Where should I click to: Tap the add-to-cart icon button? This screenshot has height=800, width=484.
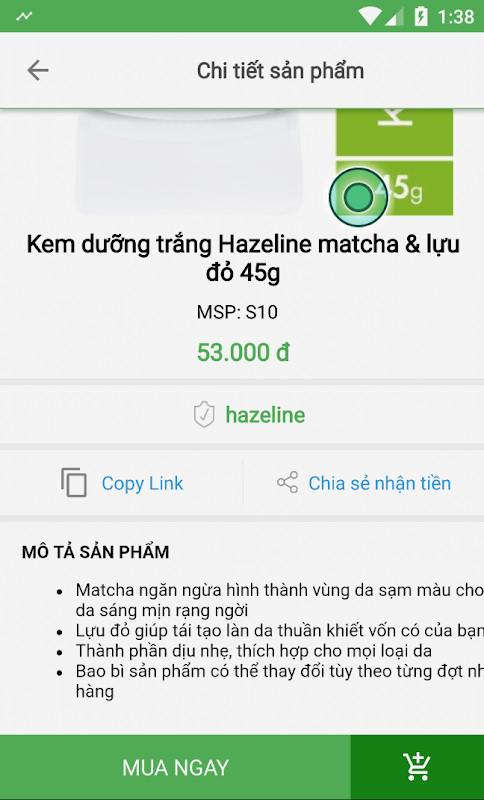point(417,767)
